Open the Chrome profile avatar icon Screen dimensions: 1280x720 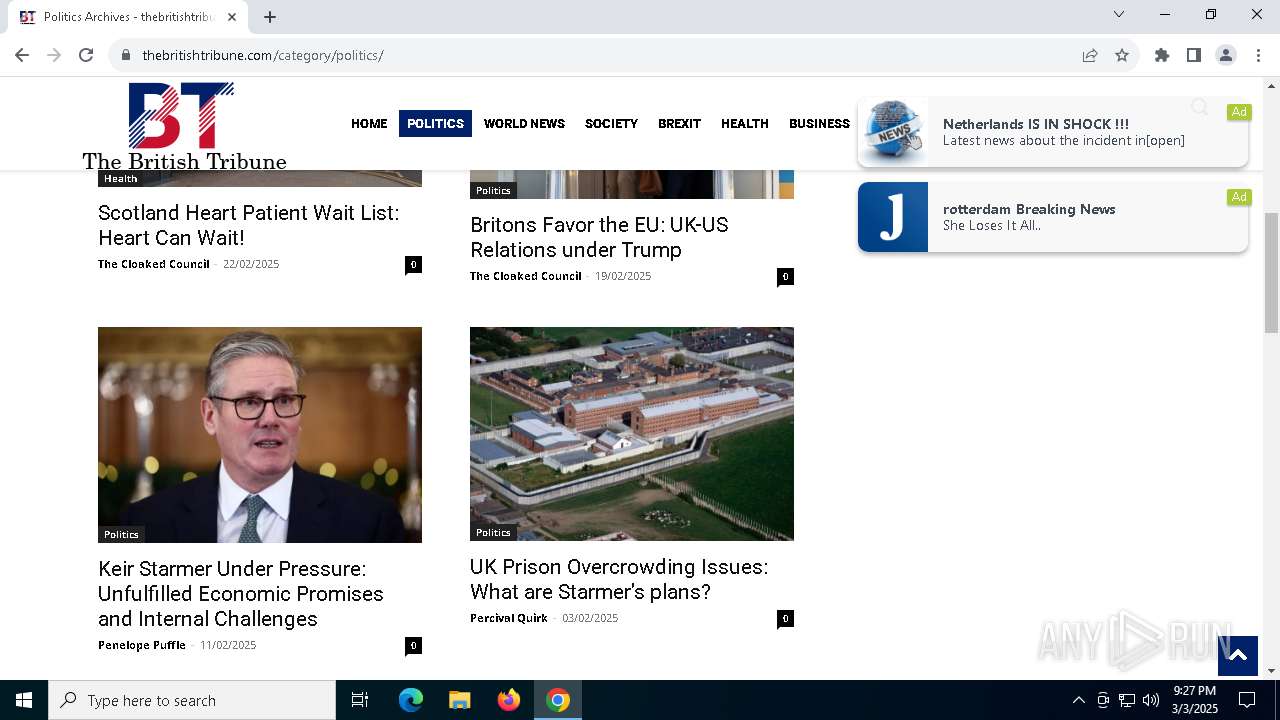tap(1226, 55)
